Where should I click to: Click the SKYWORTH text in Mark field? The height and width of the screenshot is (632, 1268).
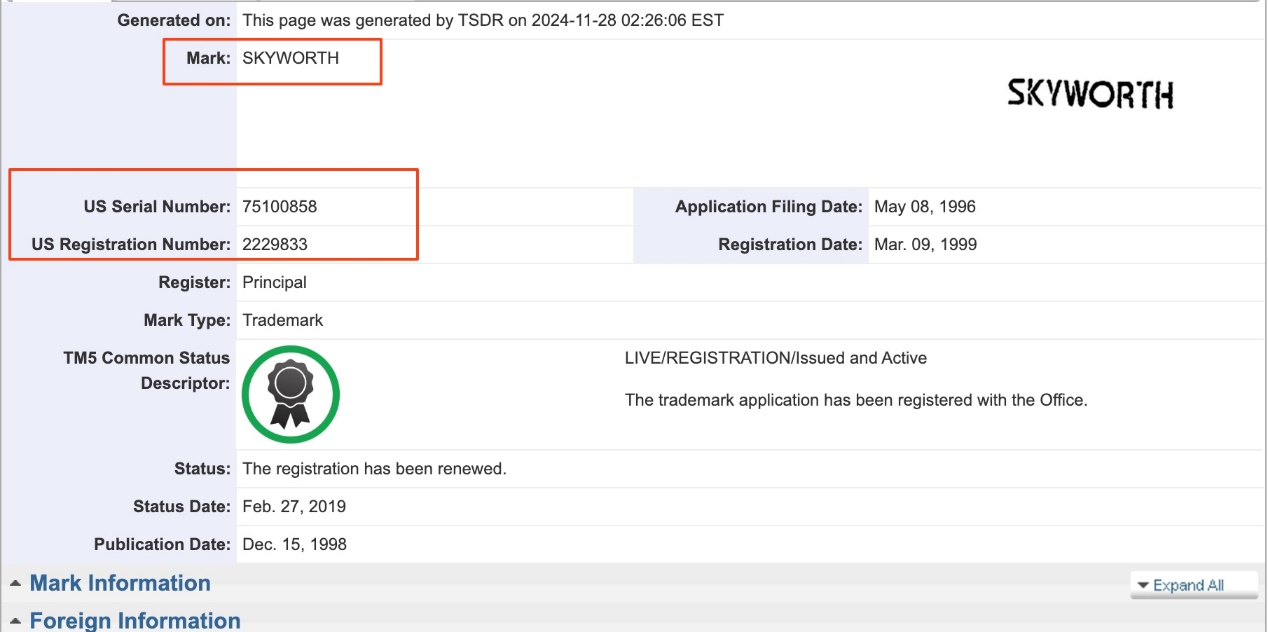click(x=290, y=58)
